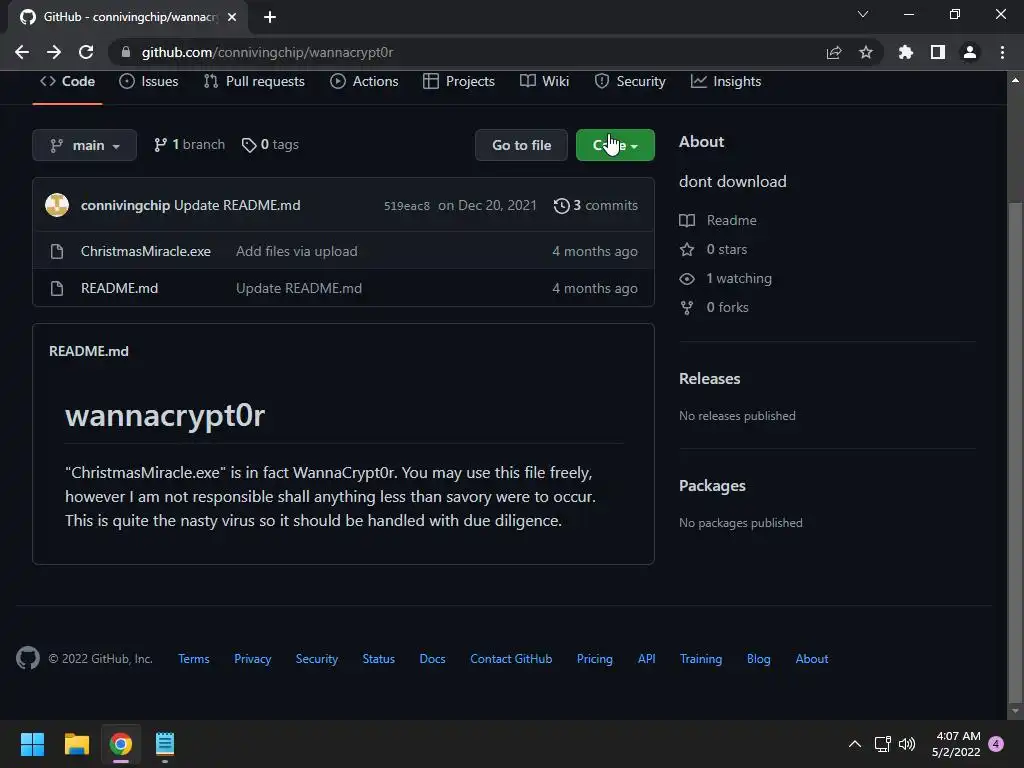This screenshot has width=1024, height=768.
Task: Open the tab search chevron
Action: [863, 14]
